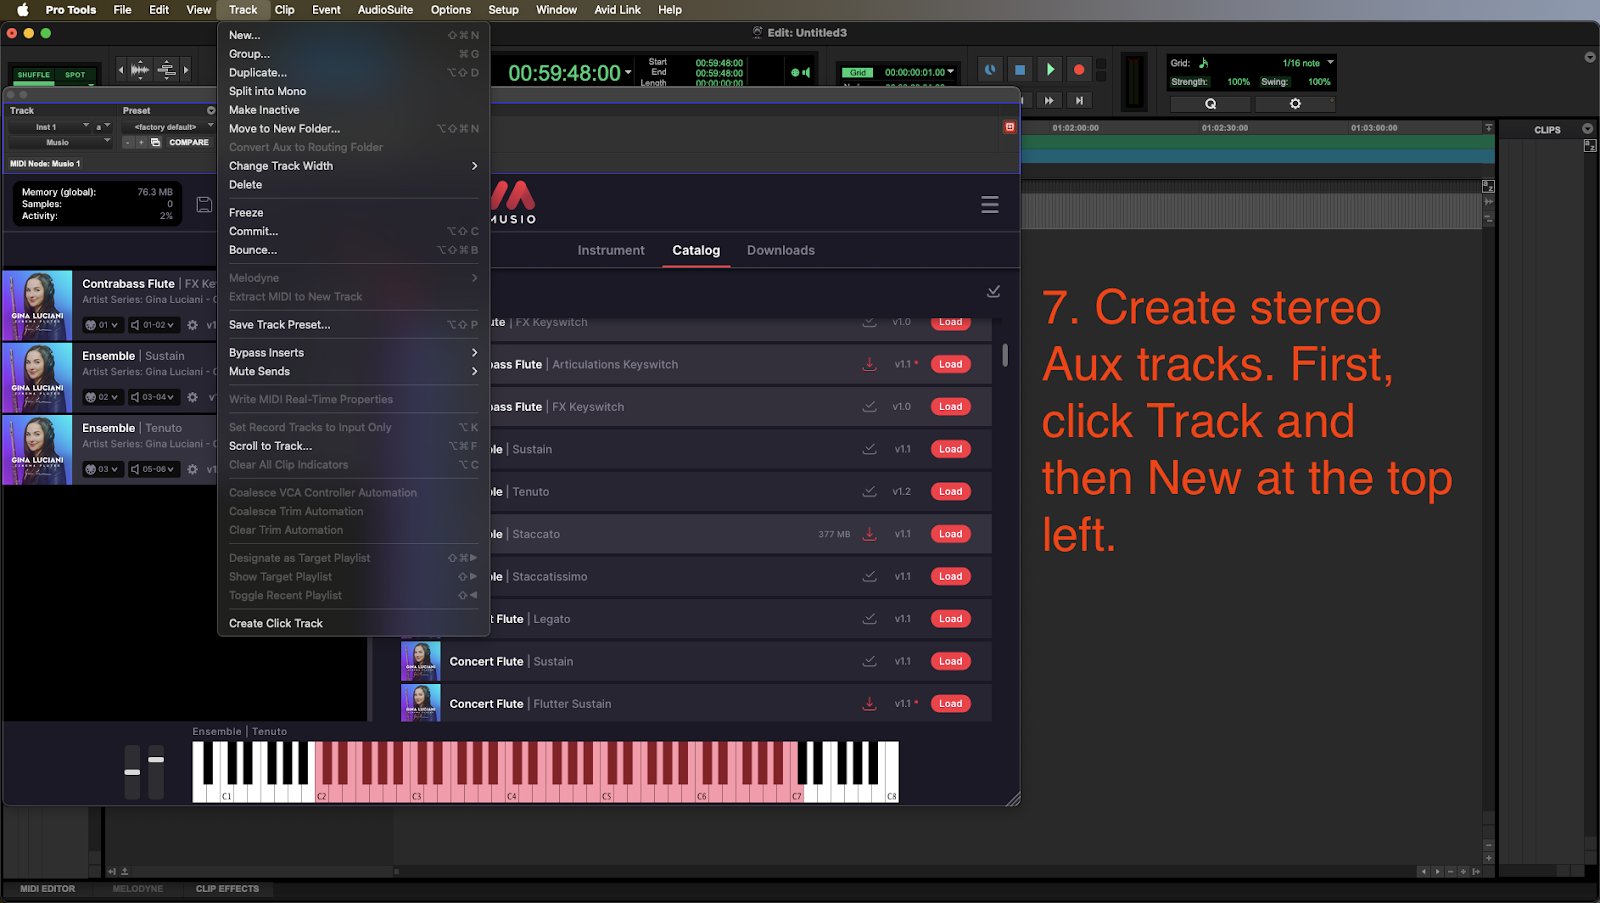Viewport: 1600px width, 903px height.
Task: Load the Articulations Keyswitch instrument
Action: click(950, 364)
